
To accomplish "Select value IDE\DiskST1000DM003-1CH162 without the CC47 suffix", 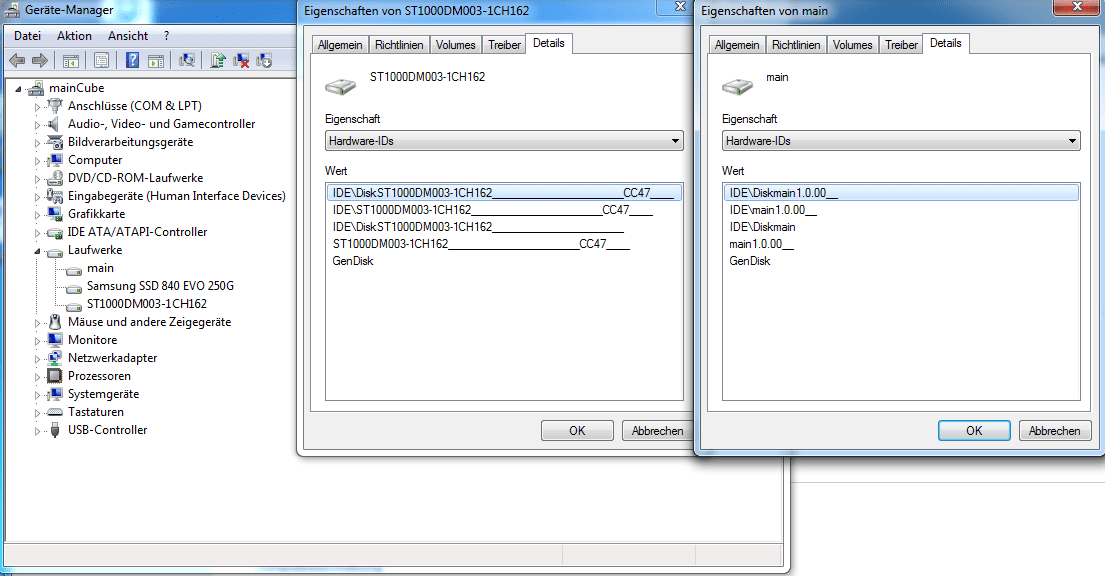I will [x=478, y=226].
